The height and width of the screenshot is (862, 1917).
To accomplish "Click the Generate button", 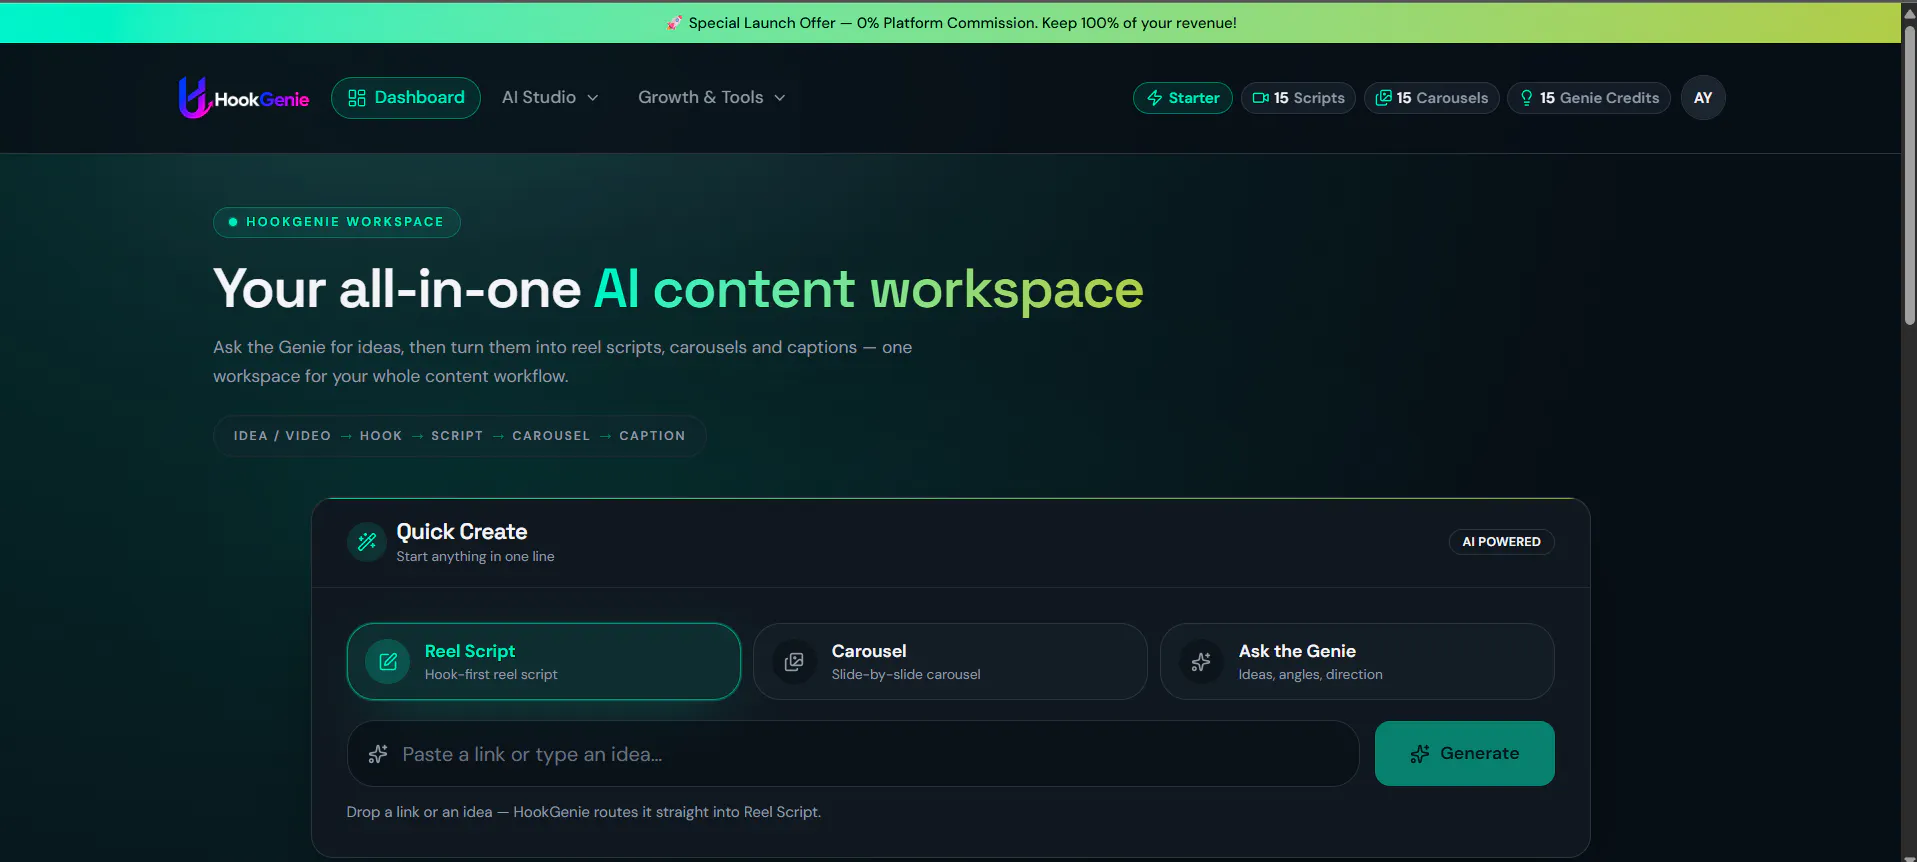I will pyautogui.click(x=1465, y=754).
